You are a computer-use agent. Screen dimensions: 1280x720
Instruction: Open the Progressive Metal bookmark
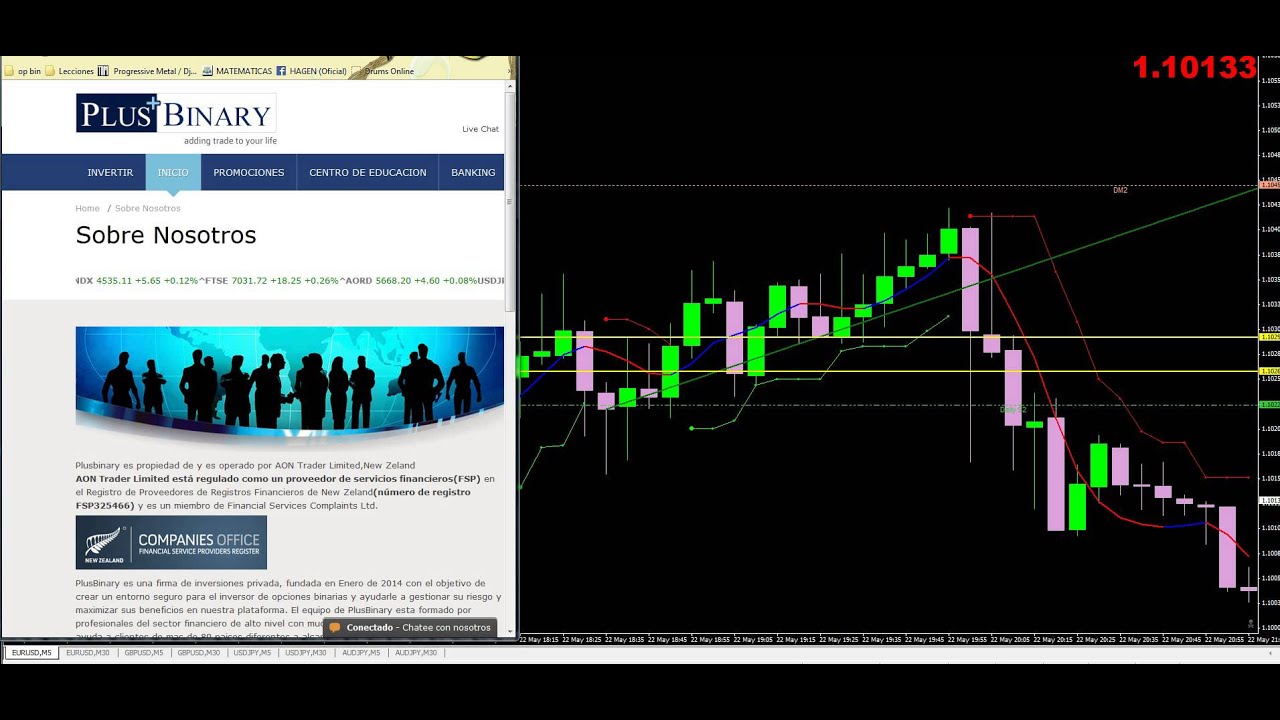point(149,71)
